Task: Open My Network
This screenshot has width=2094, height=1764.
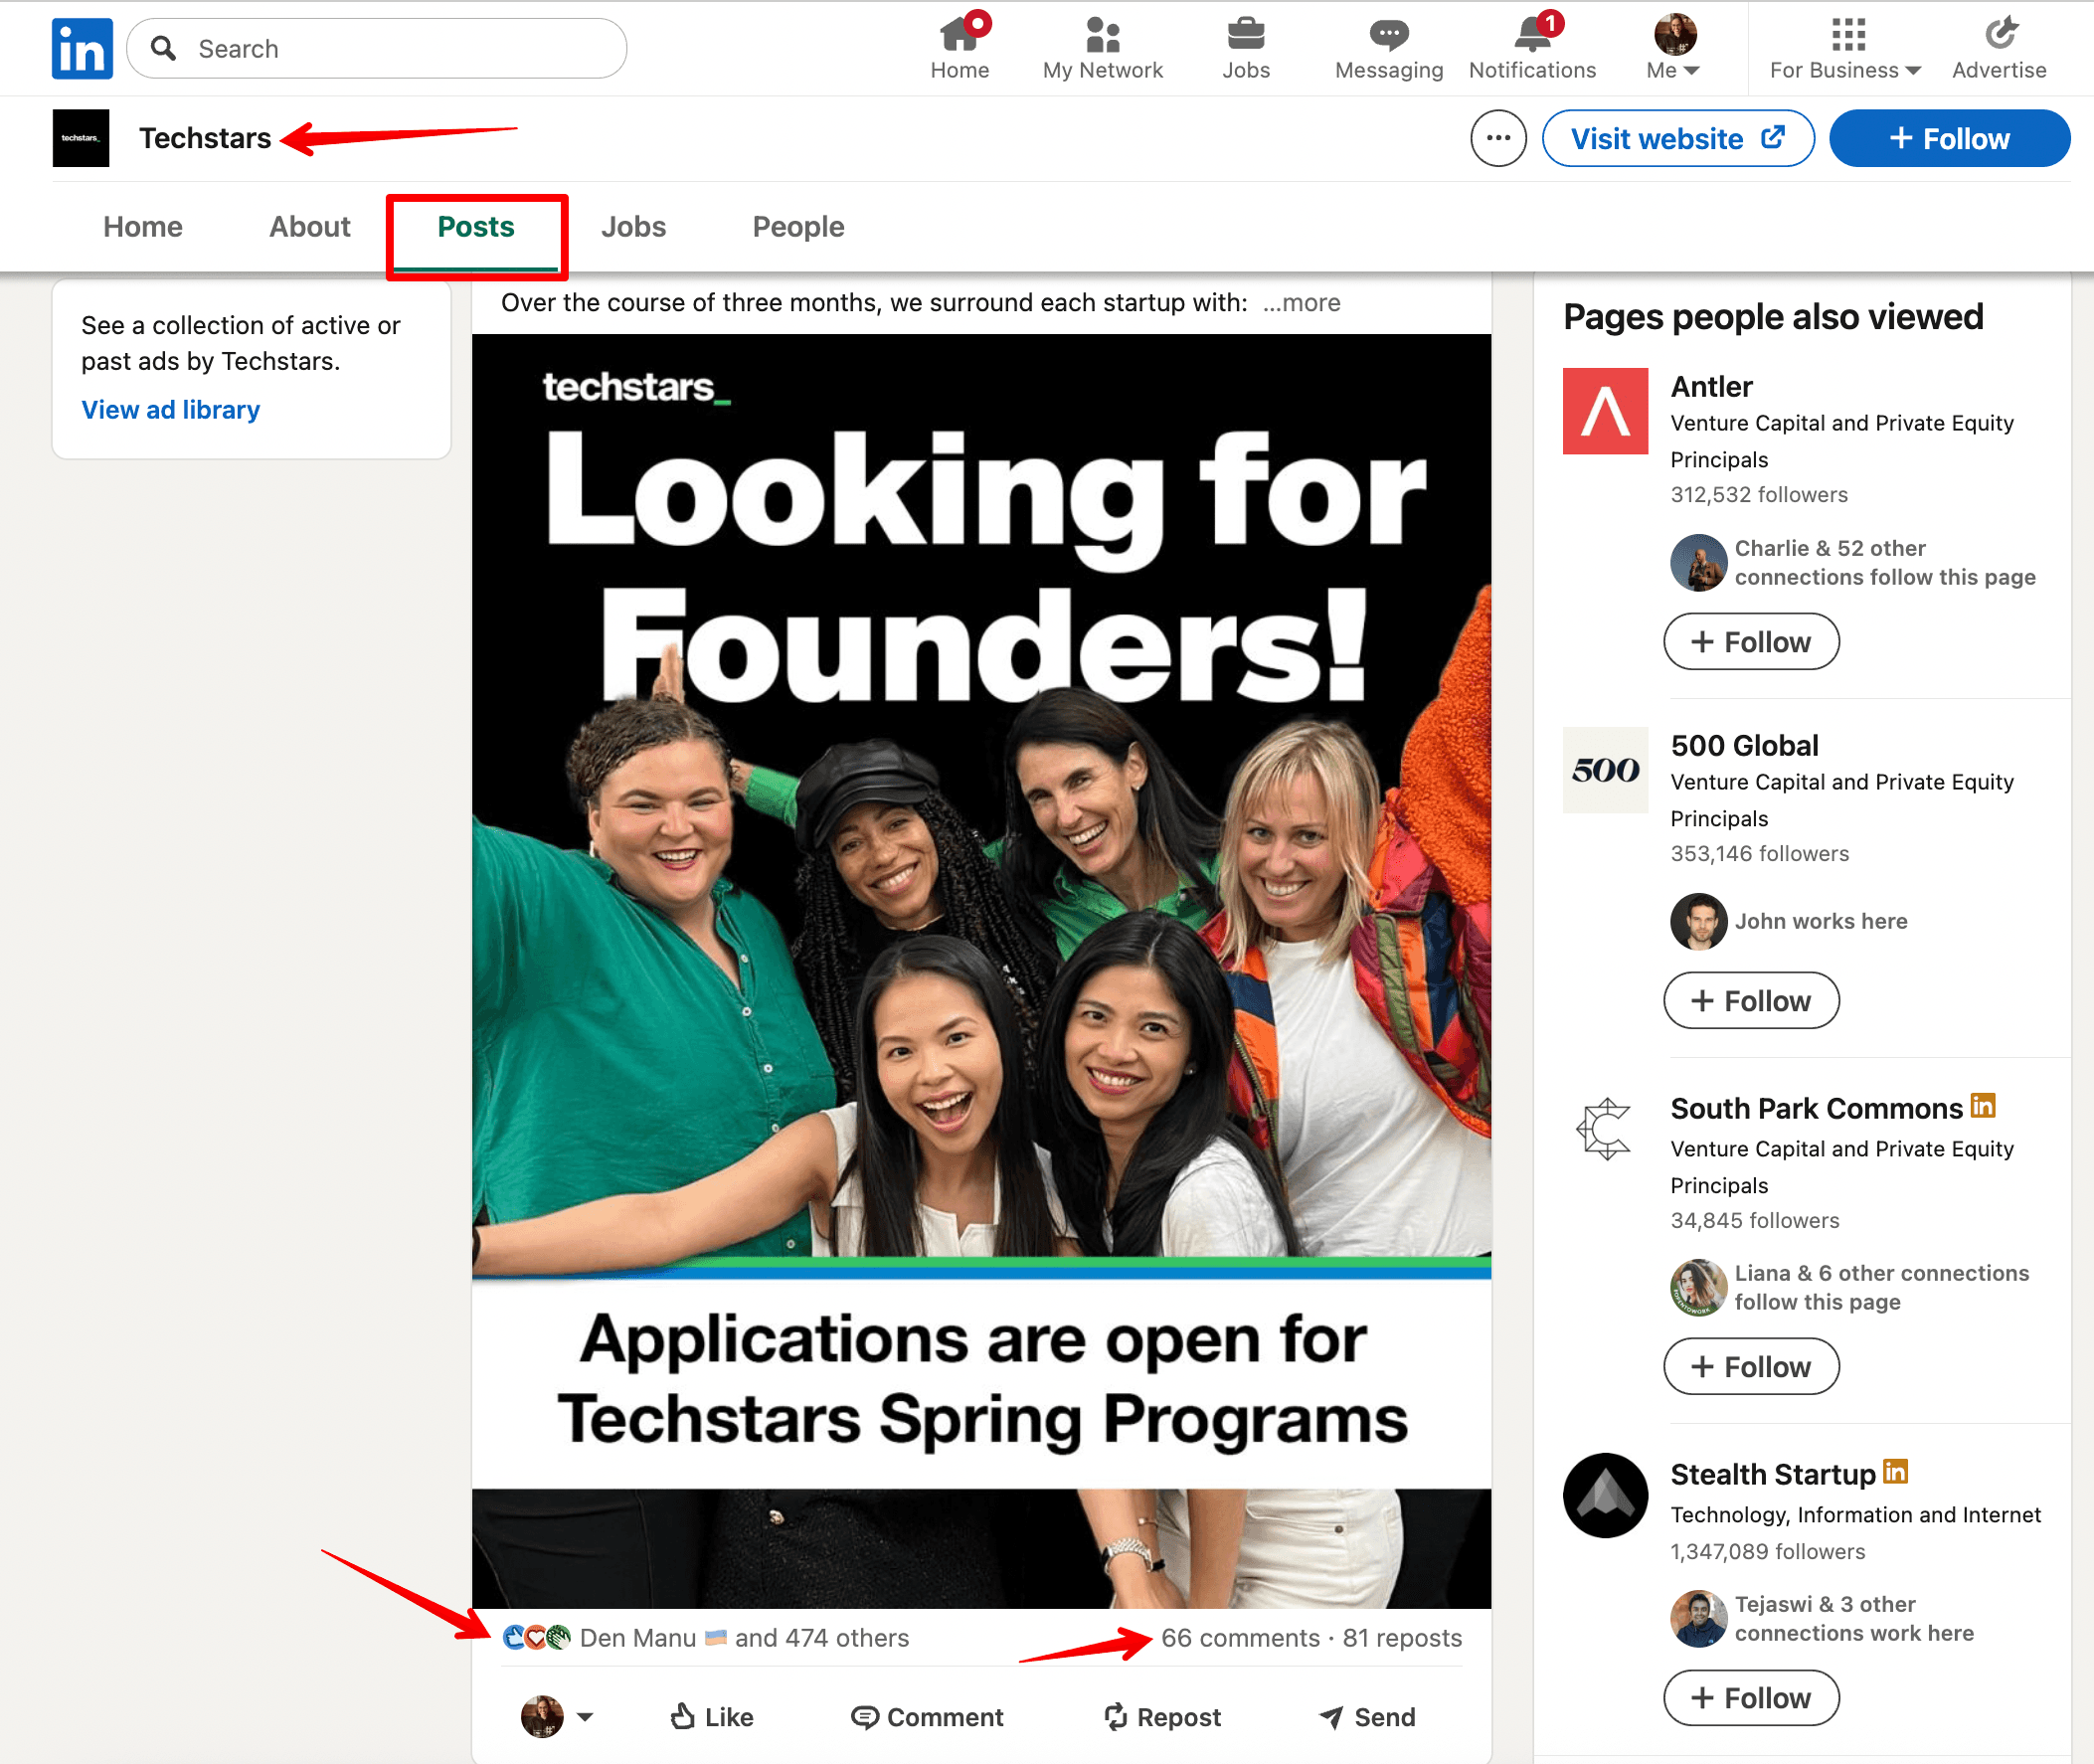Action: [x=1102, y=45]
